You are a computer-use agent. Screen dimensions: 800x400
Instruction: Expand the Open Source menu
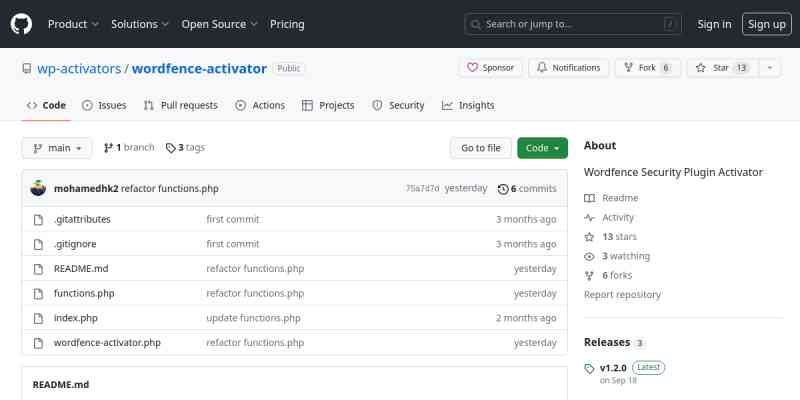pos(219,24)
